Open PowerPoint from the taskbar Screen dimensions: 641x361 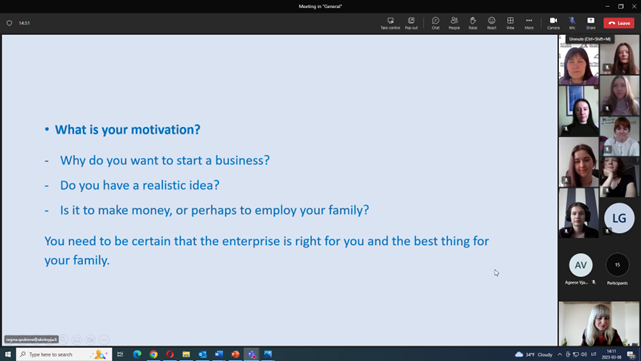[235, 354]
